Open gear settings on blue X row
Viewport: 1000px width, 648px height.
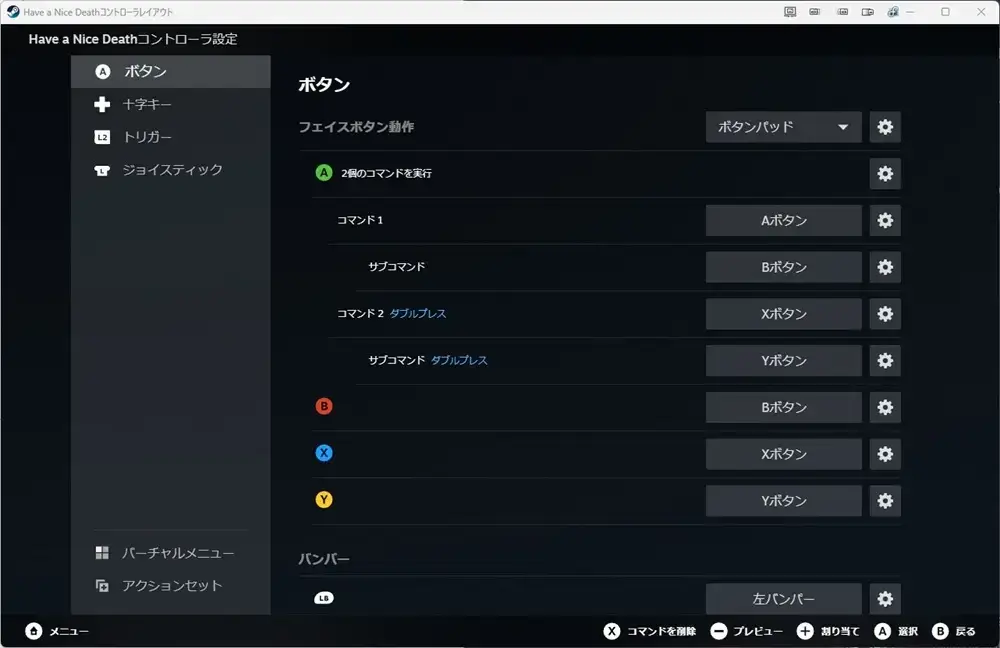[x=885, y=454]
